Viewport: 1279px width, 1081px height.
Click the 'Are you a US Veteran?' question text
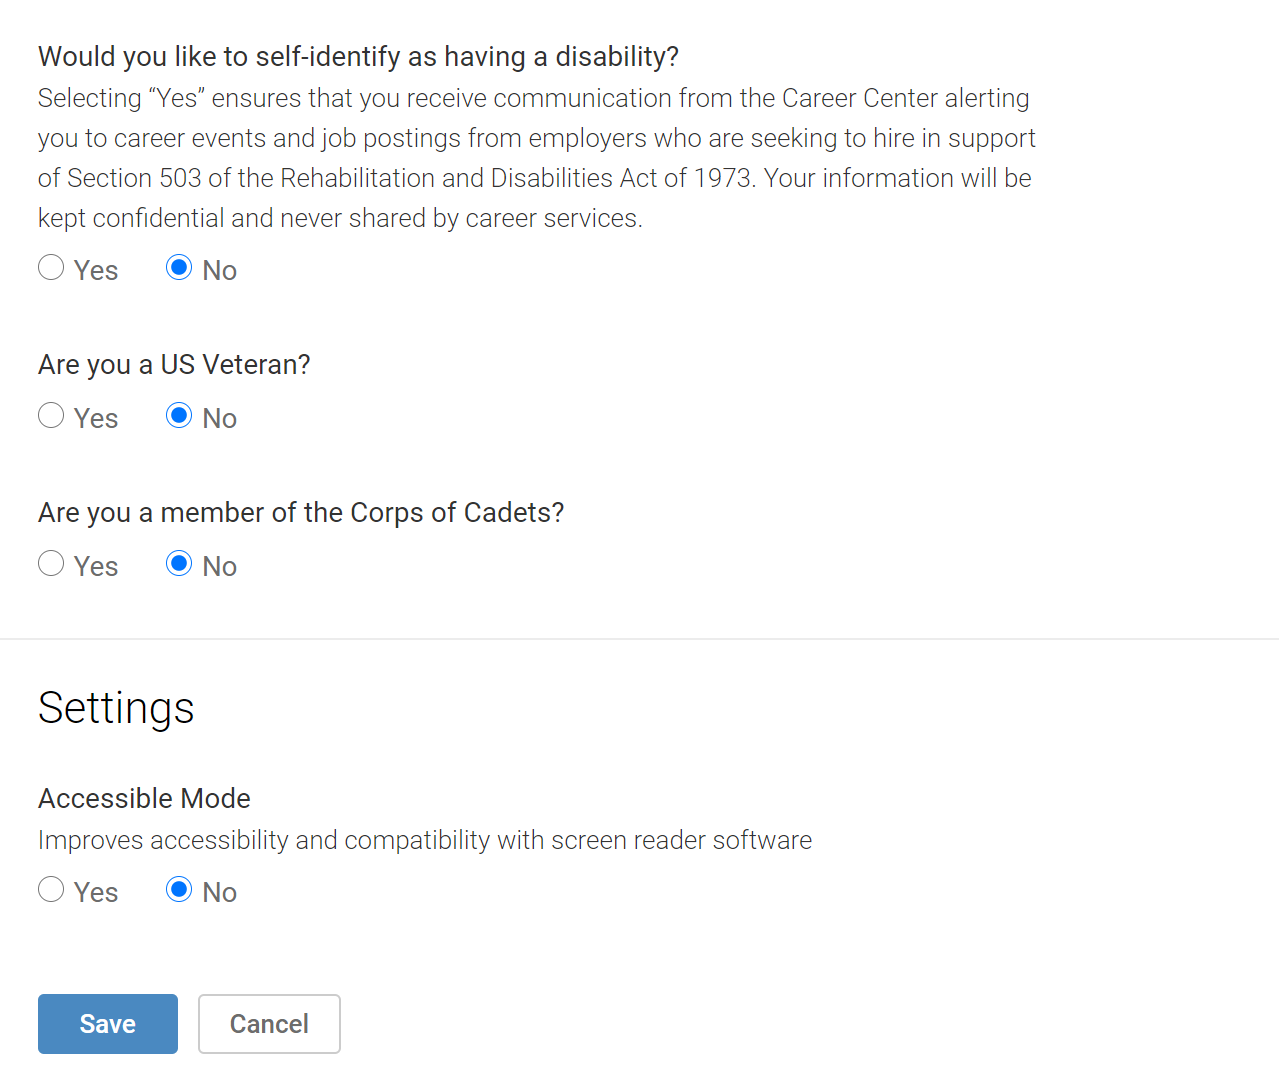[x=174, y=365]
